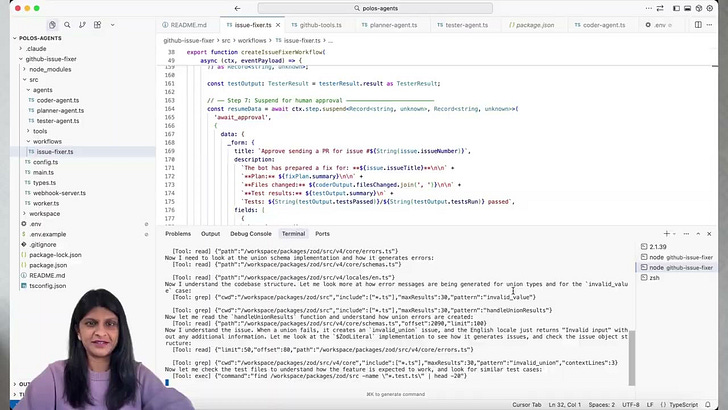Go back with the navigation arrow
The image size is (728, 410).
click(237, 8)
